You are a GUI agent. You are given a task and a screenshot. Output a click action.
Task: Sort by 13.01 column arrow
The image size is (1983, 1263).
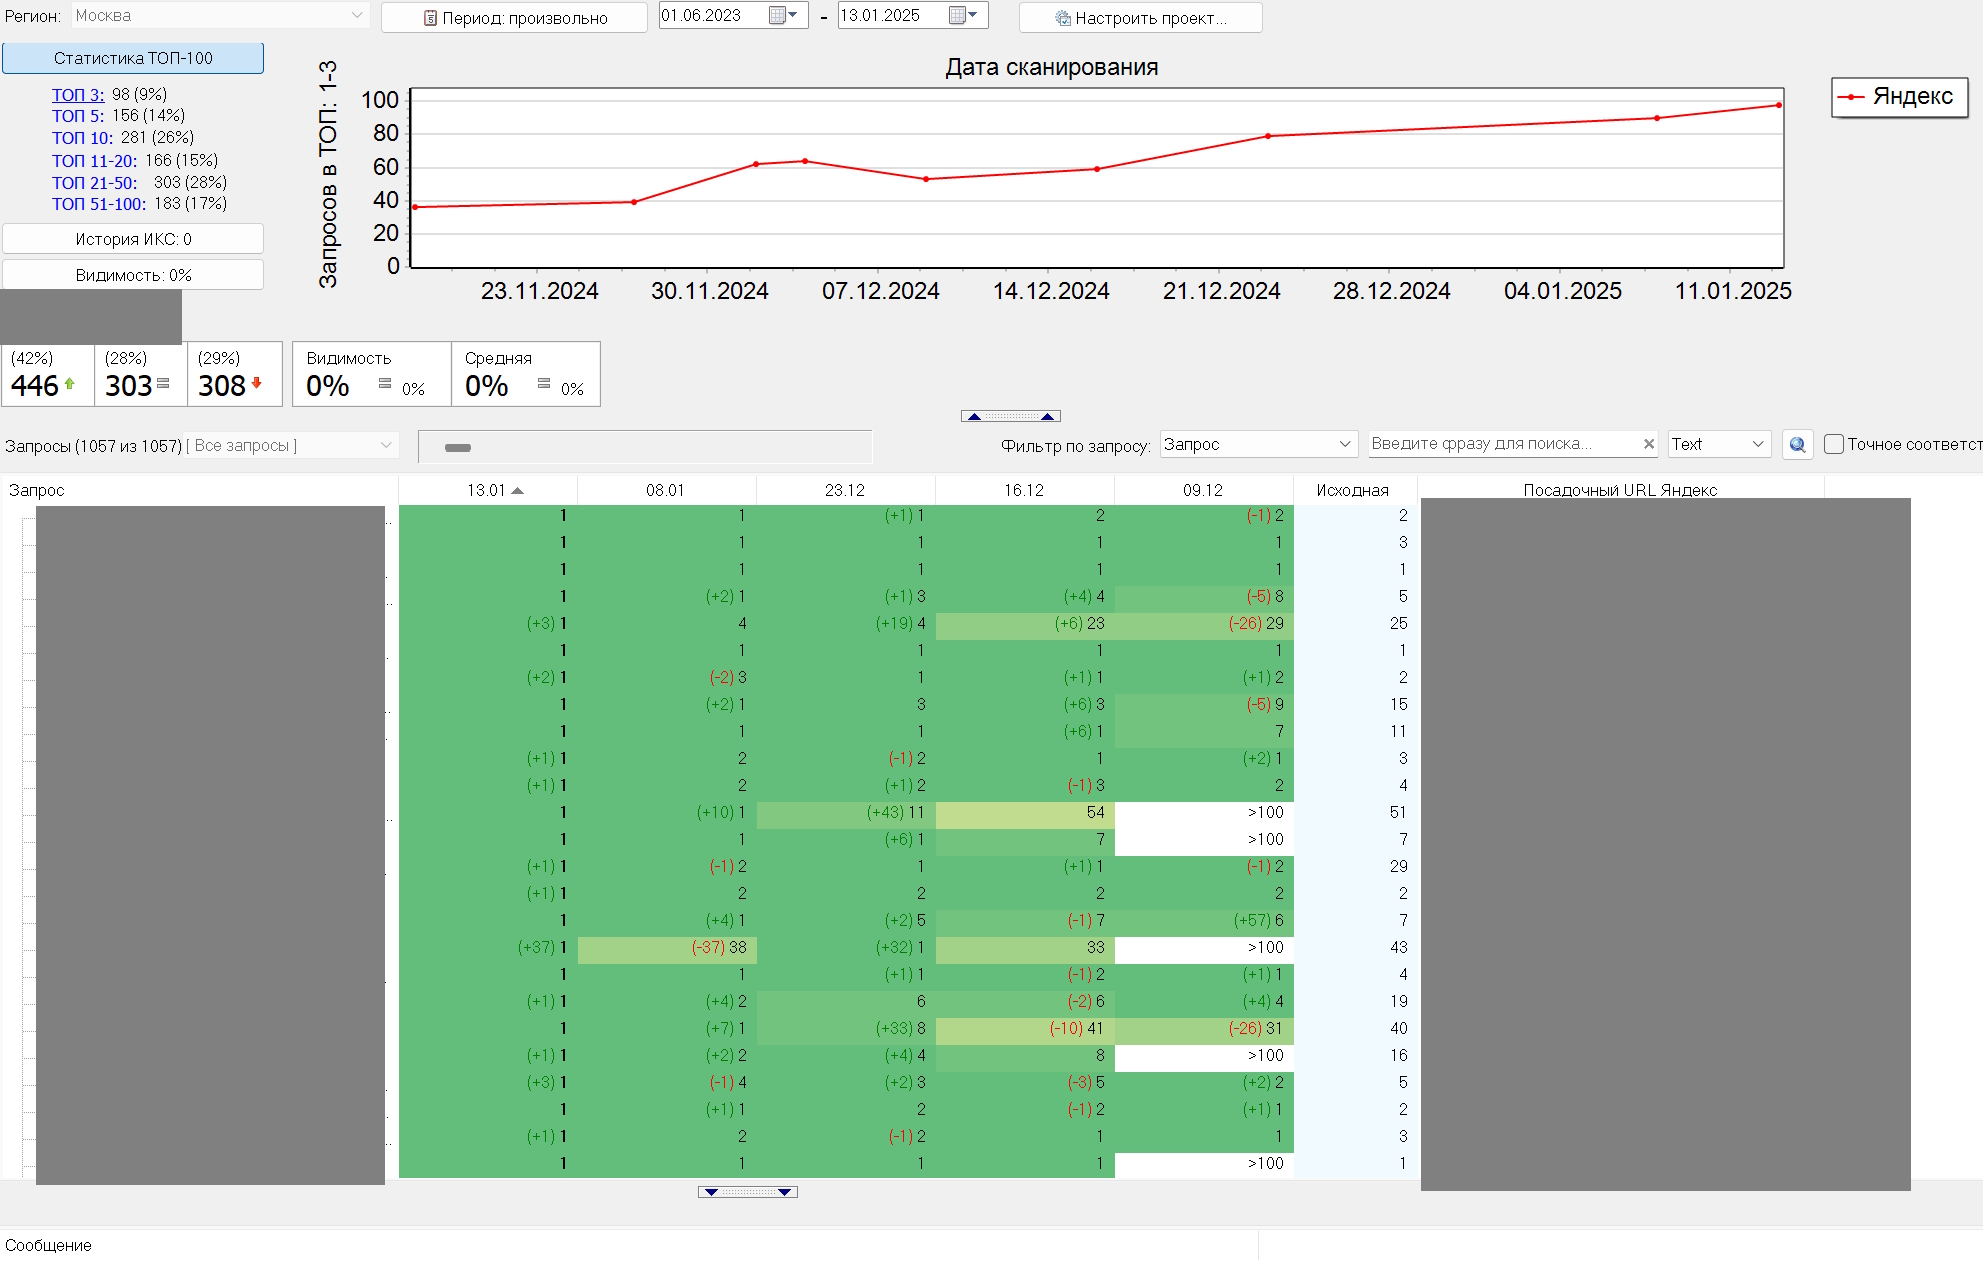pos(517,490)
